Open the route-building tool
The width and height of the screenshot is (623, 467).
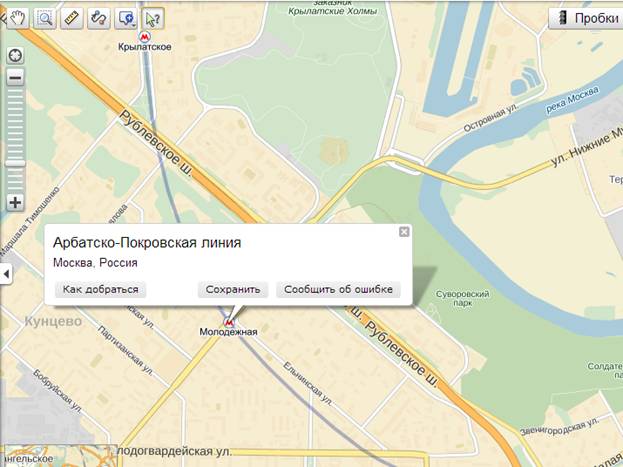tap(99, 19)
